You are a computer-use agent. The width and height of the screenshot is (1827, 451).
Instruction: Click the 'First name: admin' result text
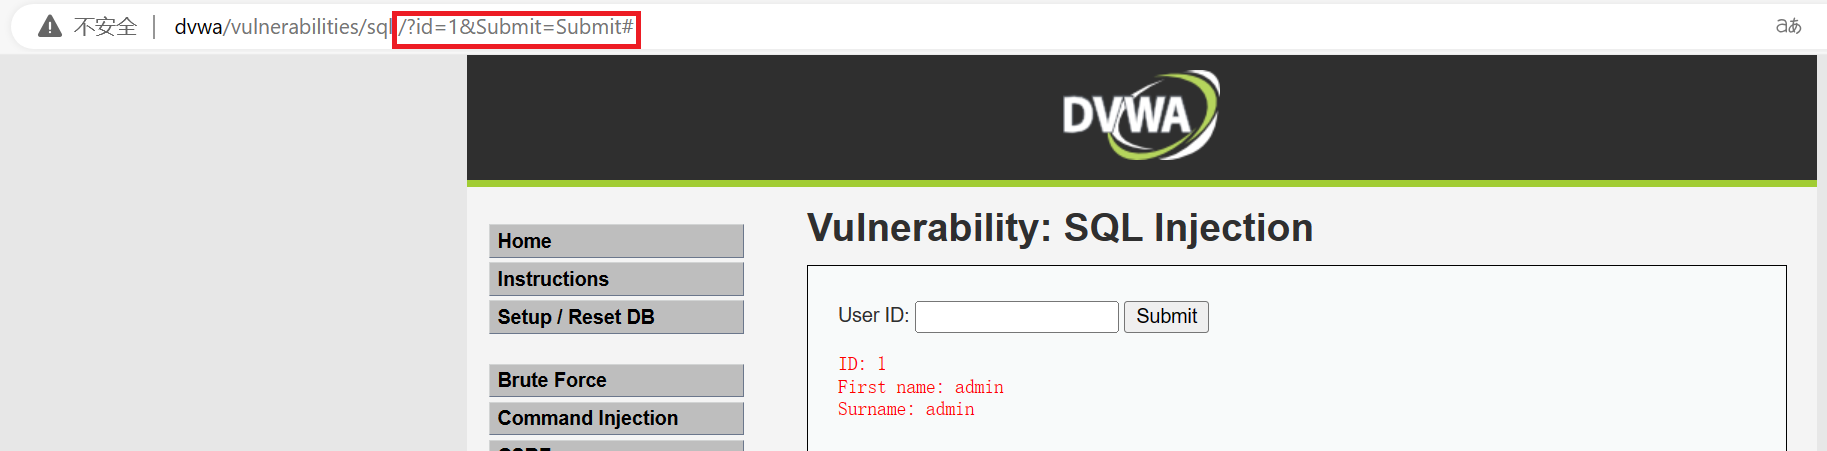coord(920,387)
